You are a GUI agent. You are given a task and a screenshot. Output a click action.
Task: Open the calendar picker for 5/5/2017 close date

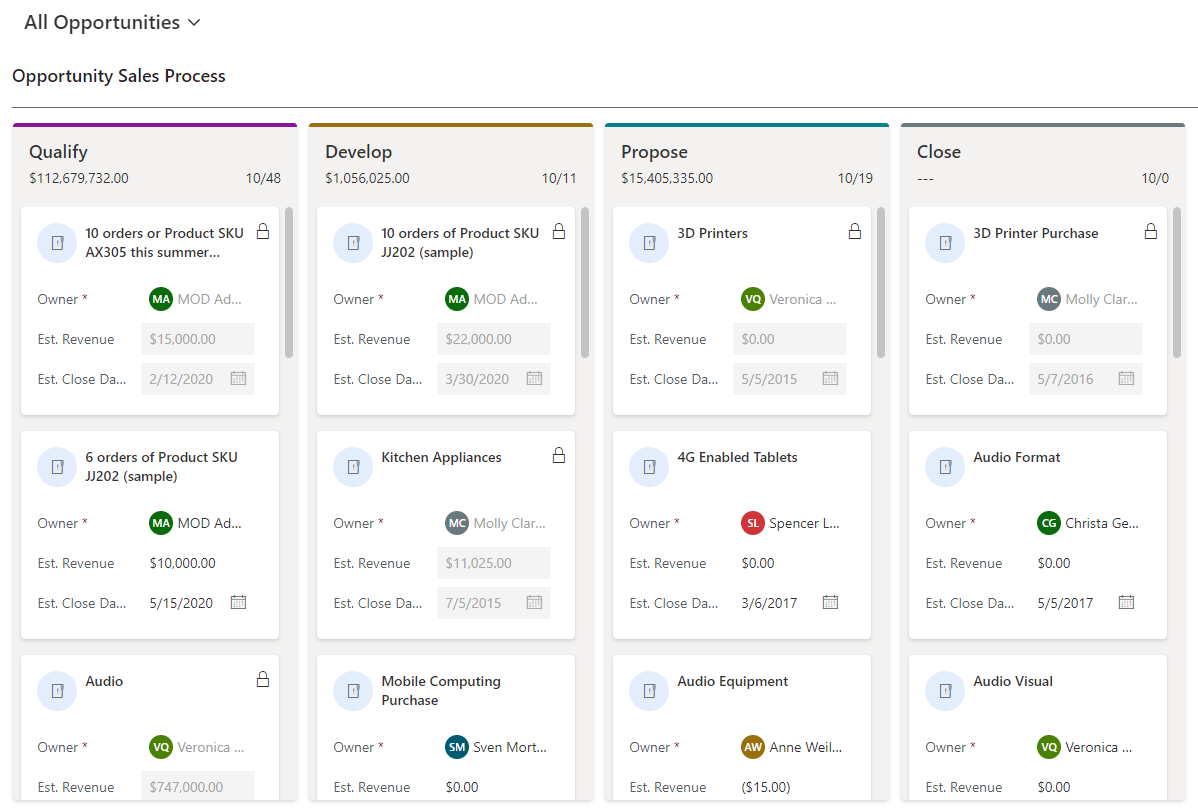click(1126, 602)
